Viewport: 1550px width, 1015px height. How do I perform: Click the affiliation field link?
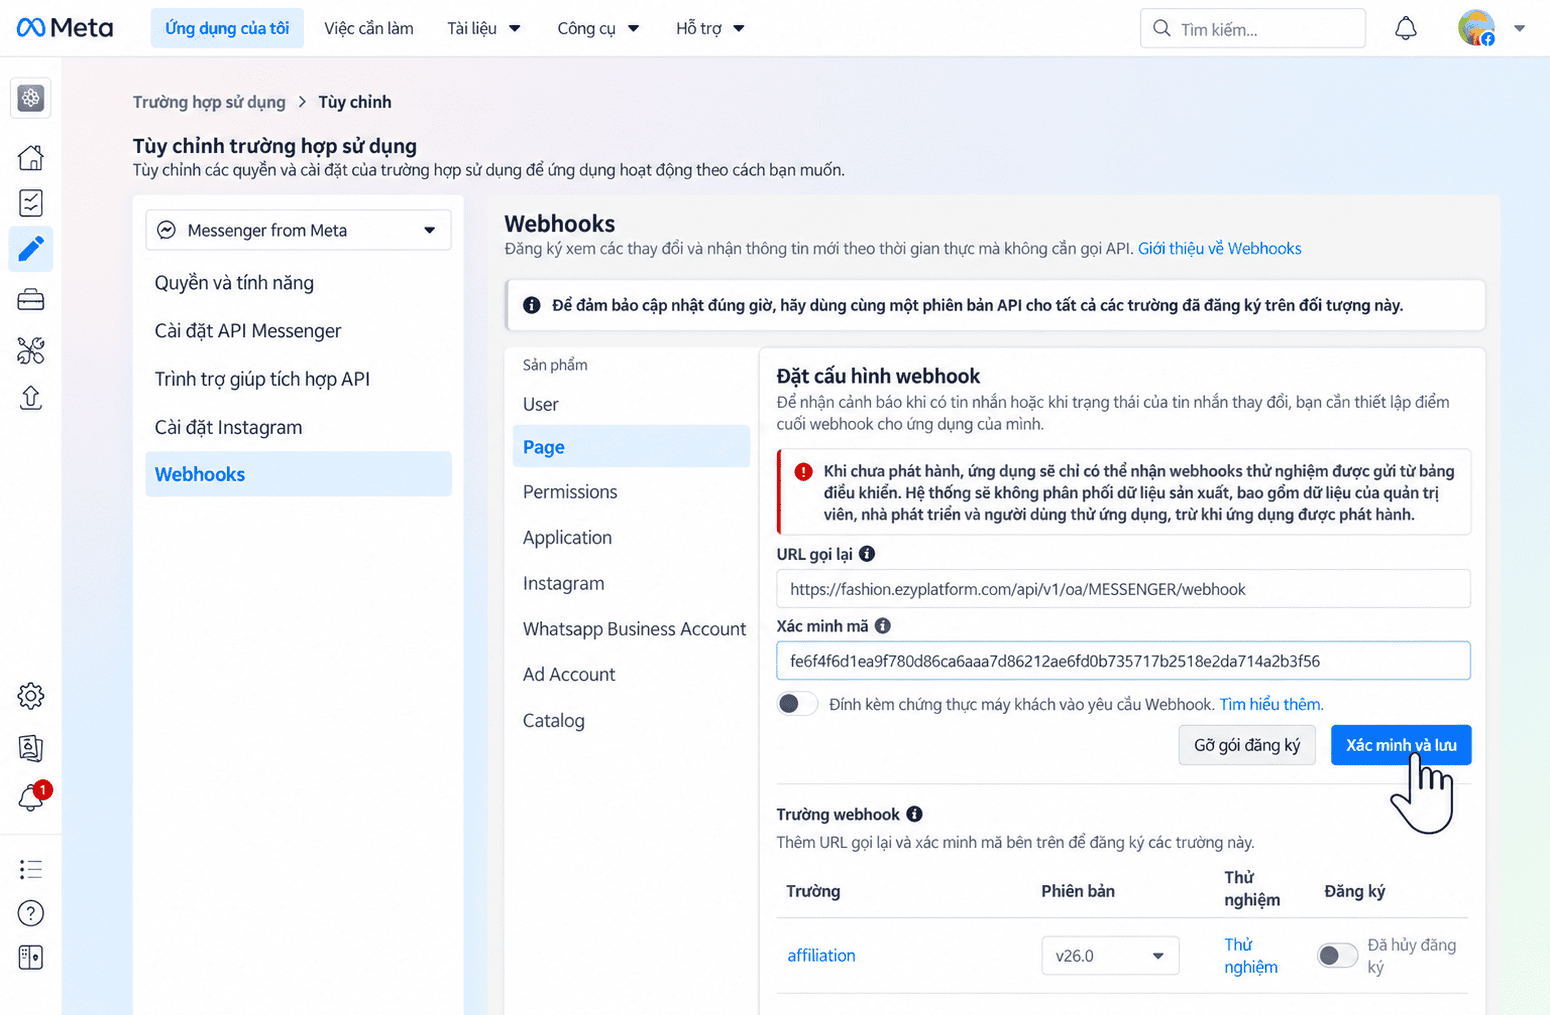[x=821, y=955]
